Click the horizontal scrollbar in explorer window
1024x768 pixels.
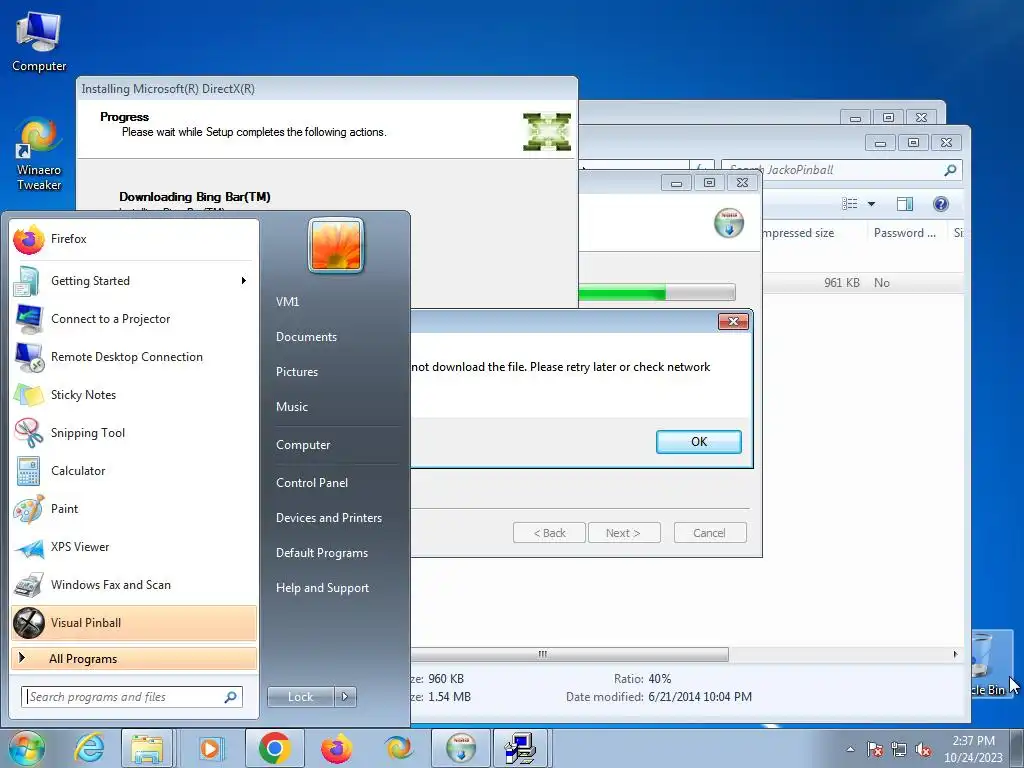click(x=569, y=654)
